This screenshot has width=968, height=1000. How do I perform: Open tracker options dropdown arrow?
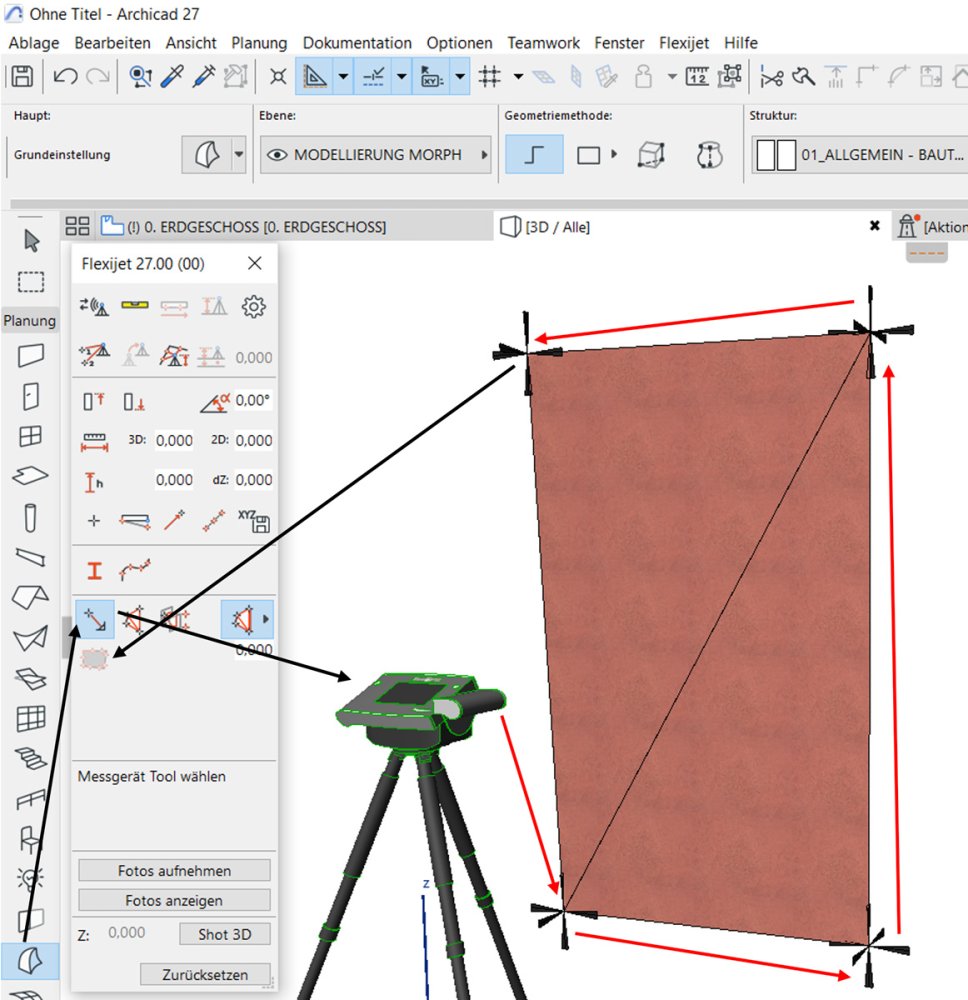(x=460, y=77)
